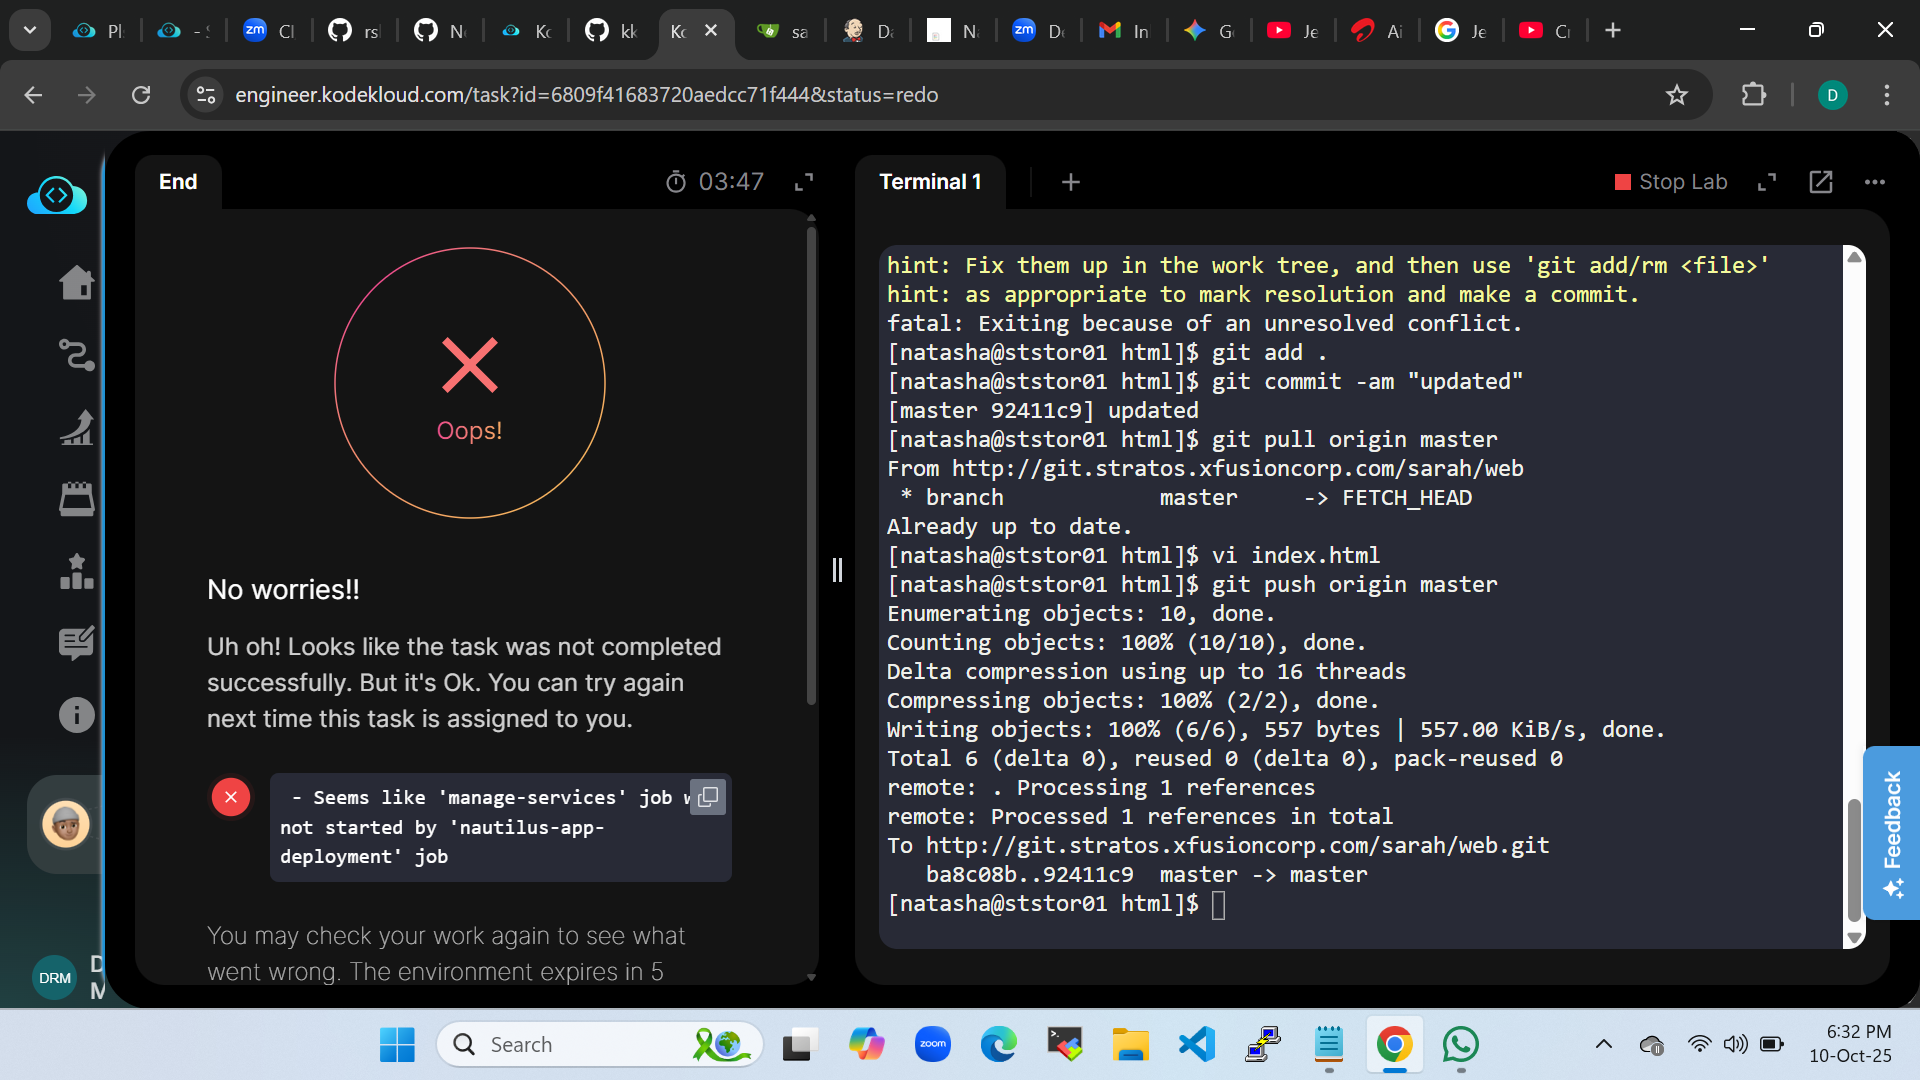
Task: Select the End tab in the task panel
Action: pos(178,182)
